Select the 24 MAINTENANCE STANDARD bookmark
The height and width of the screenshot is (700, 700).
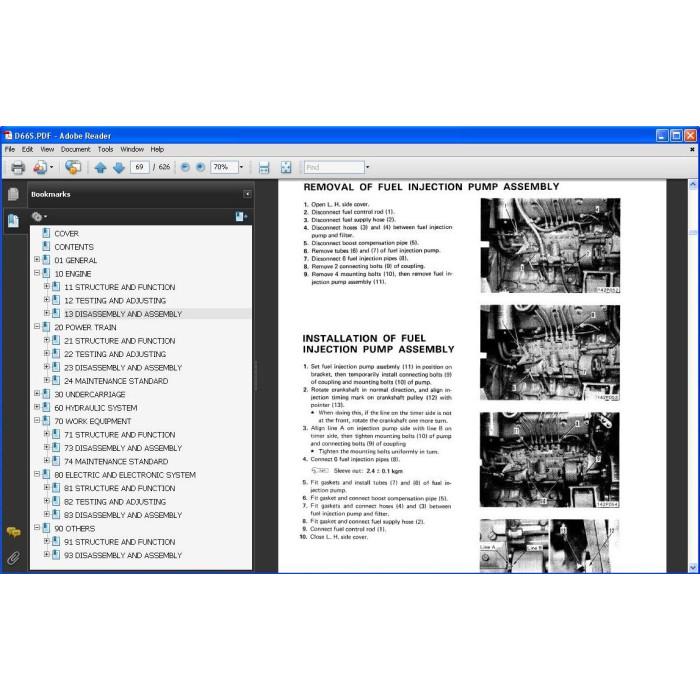(116, 381)
